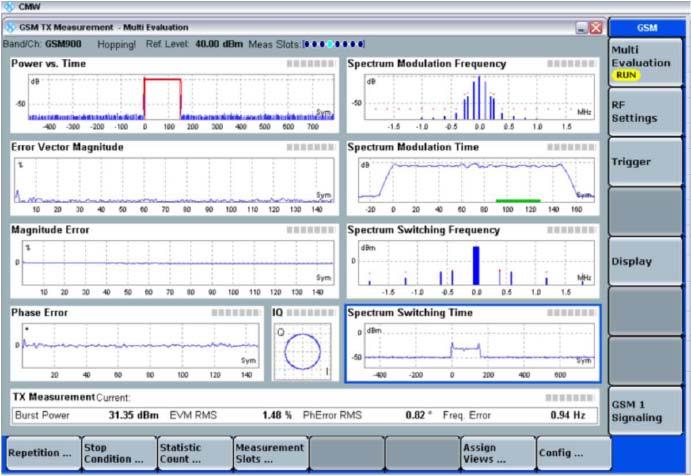Viewport: 691px width, 476px height.
Task: Open the Multi Evaluation softkey
Action: (x=646, y=62)
